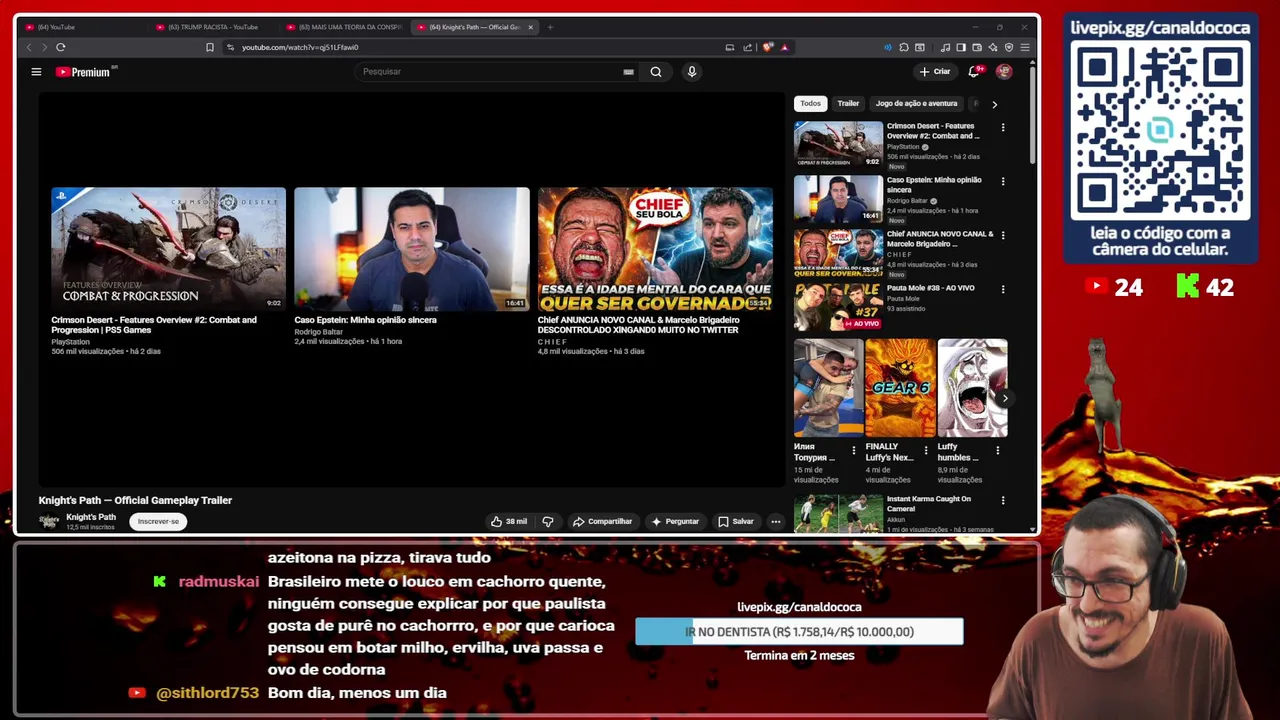Bookmark this page with bookmark icon

tap(209, 47)
